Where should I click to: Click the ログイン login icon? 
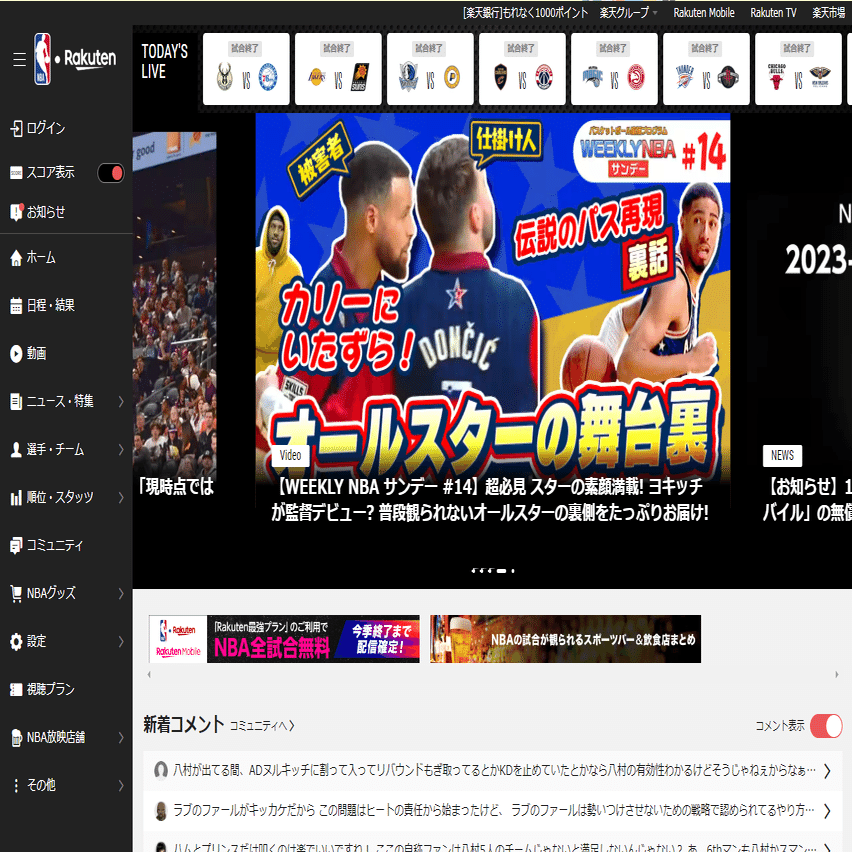[16, 128]
